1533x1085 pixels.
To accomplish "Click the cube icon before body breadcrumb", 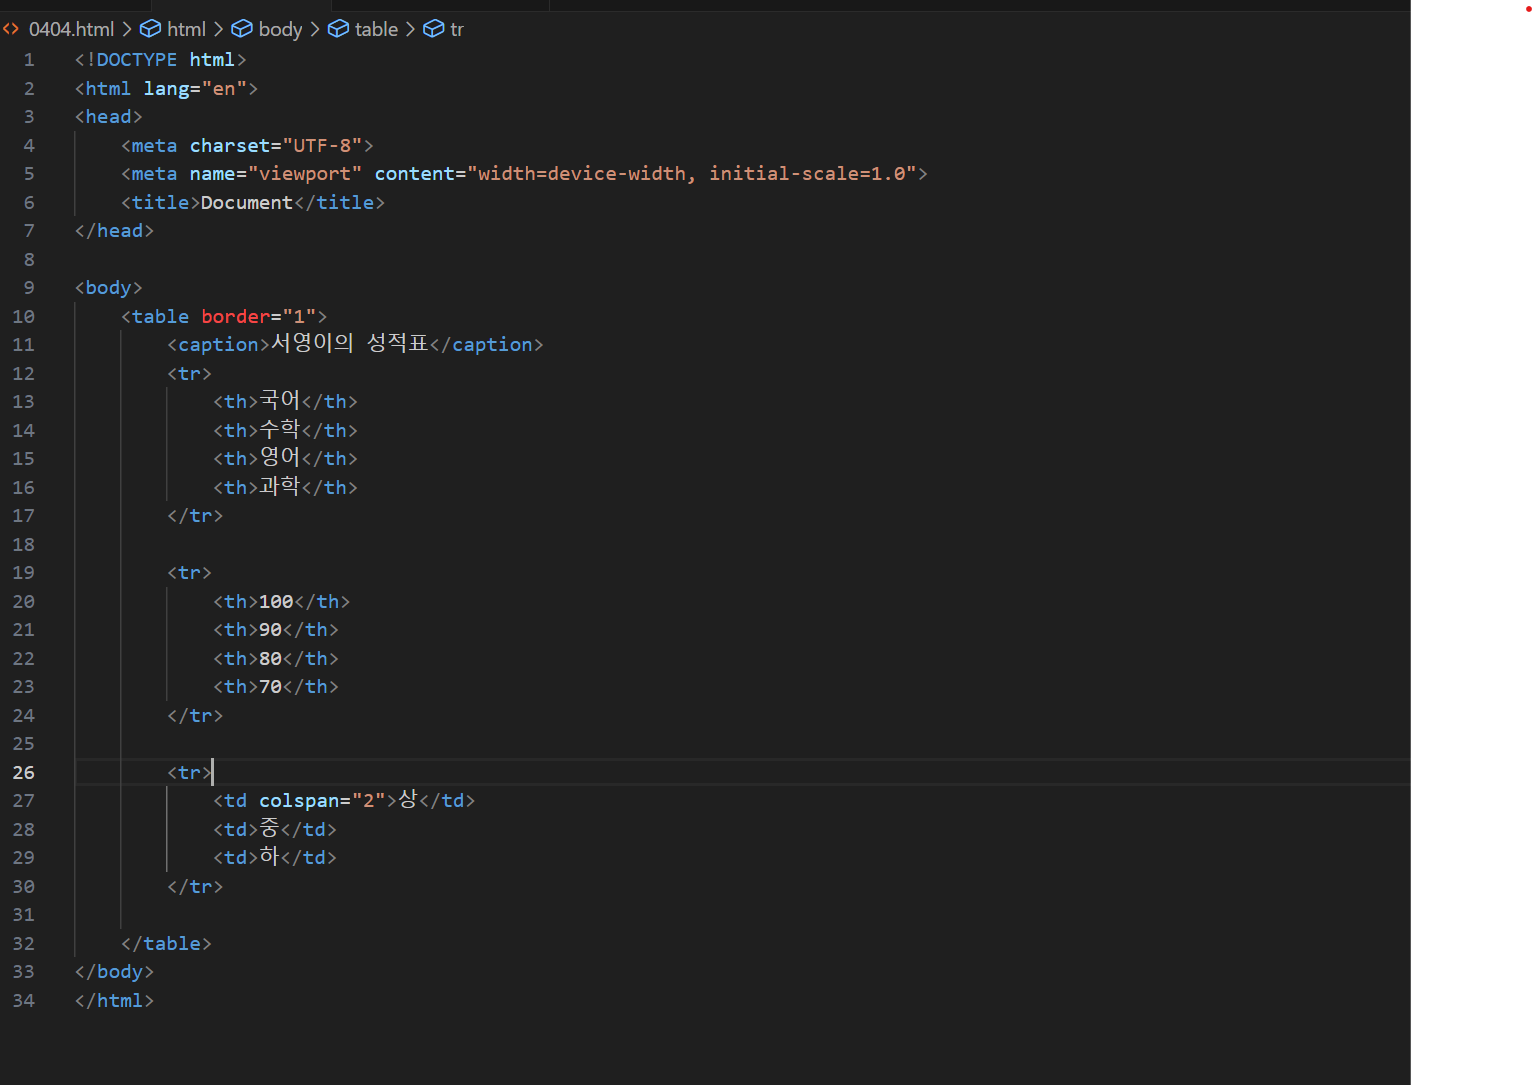I will [x=242, y=29].
